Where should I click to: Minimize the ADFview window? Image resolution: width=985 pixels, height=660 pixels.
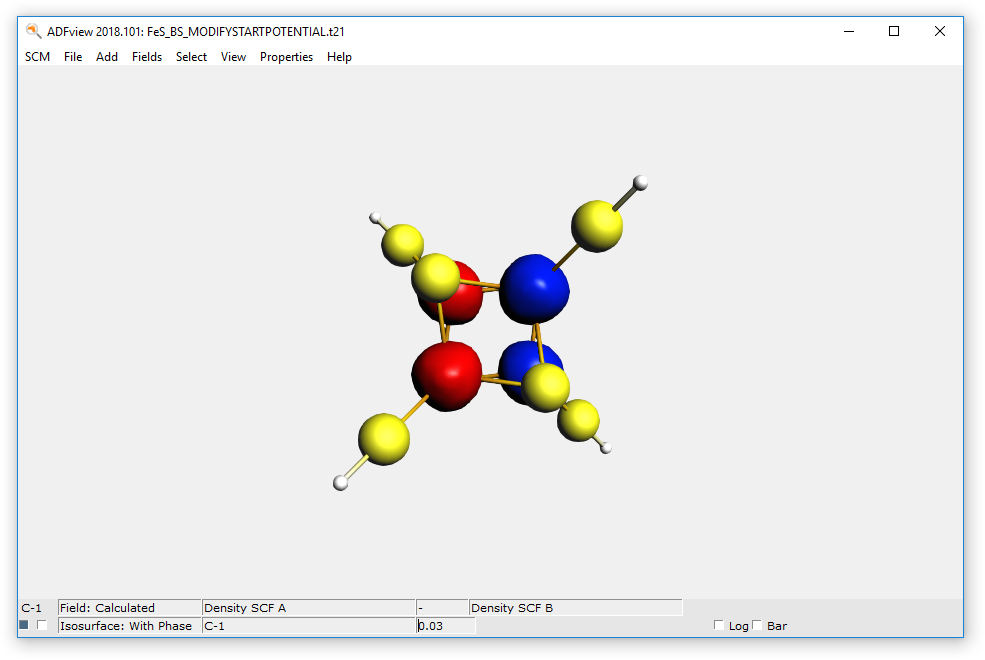(x=849, y=31)
